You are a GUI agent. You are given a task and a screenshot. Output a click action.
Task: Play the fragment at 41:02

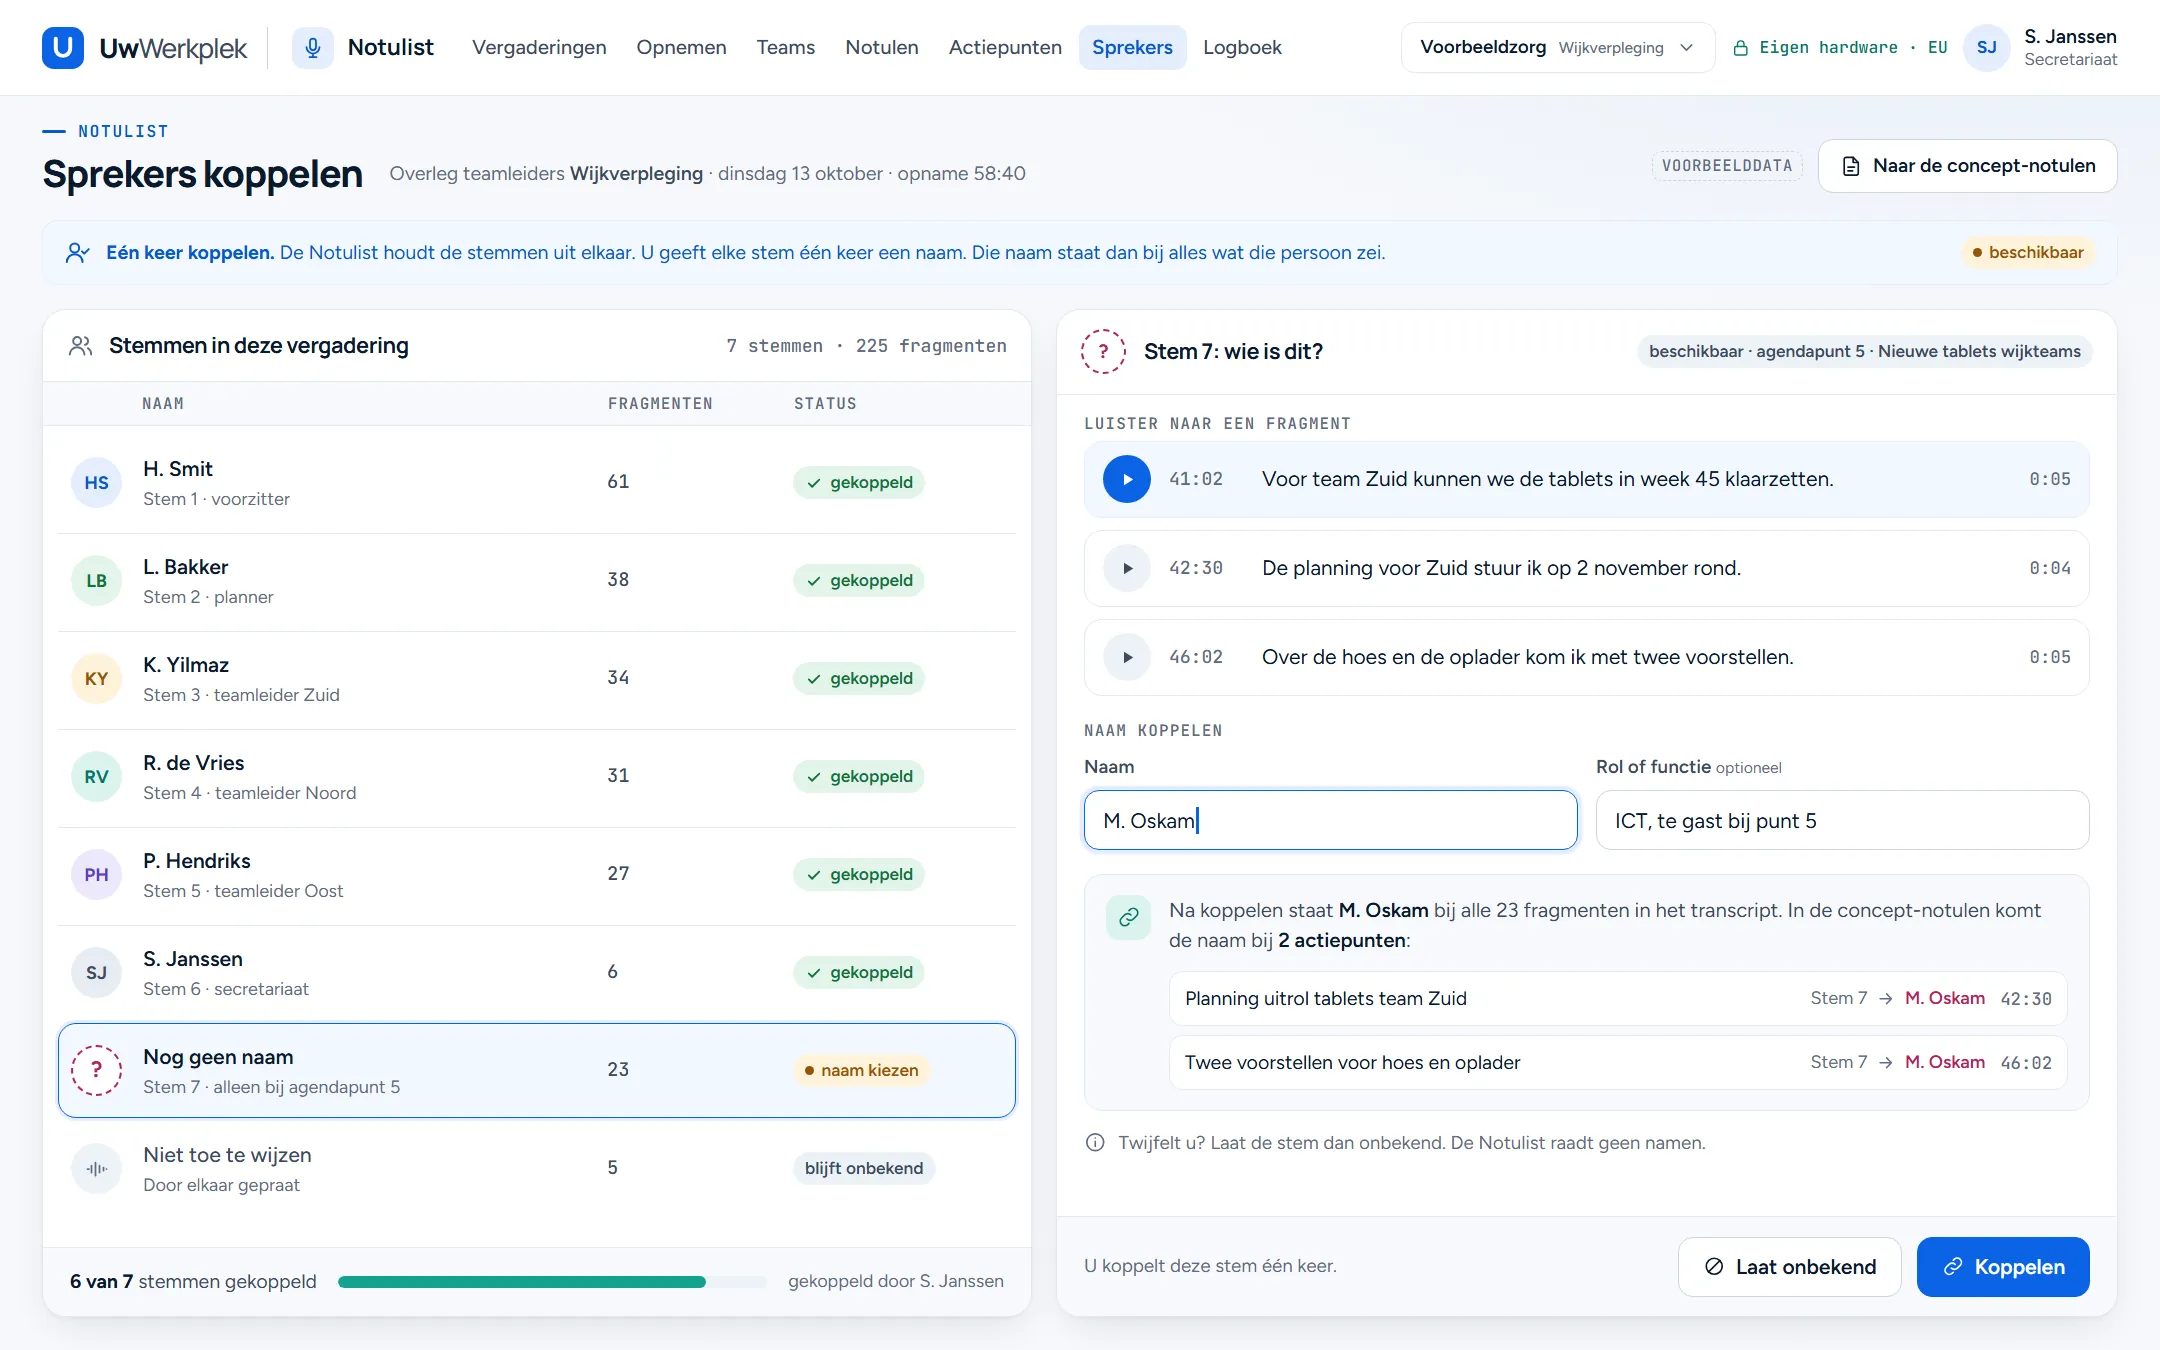1126,479
